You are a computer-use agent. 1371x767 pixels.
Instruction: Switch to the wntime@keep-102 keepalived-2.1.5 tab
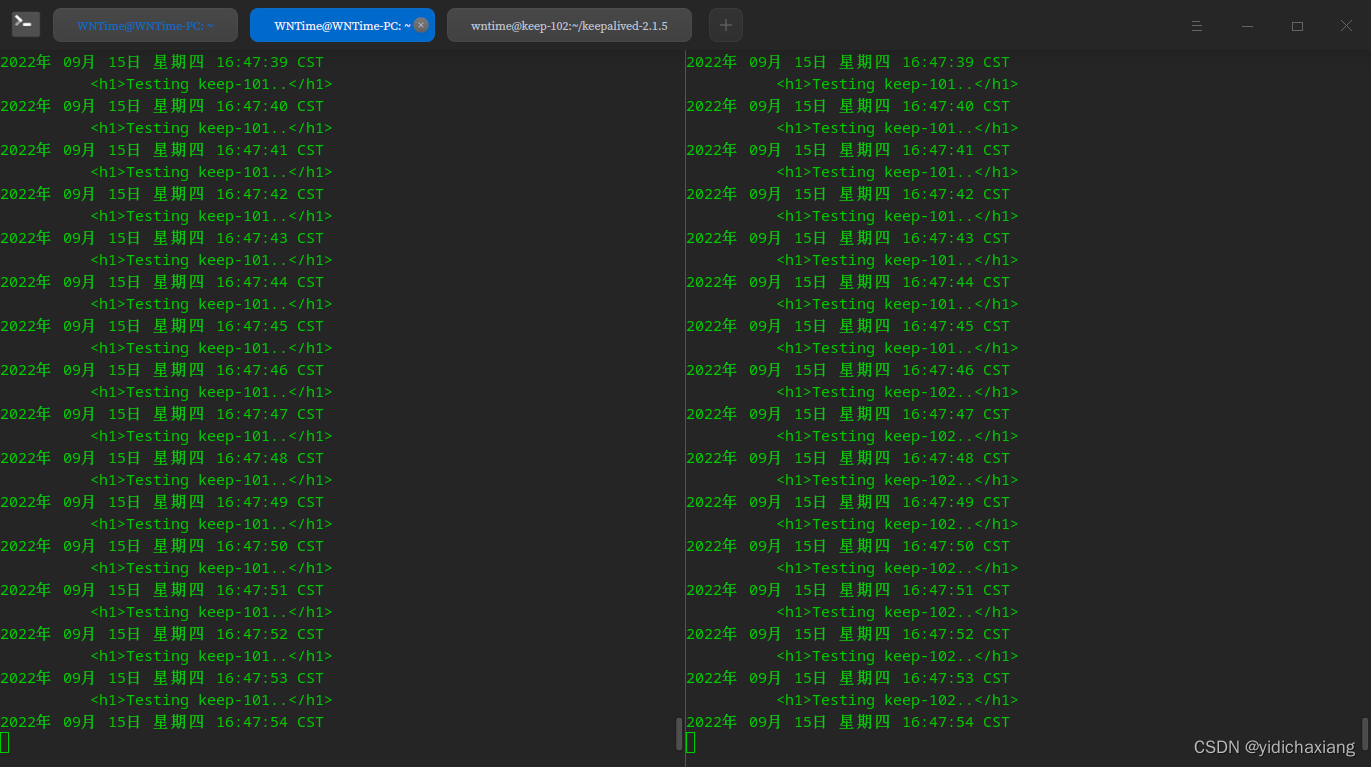[x=569, y=25]
